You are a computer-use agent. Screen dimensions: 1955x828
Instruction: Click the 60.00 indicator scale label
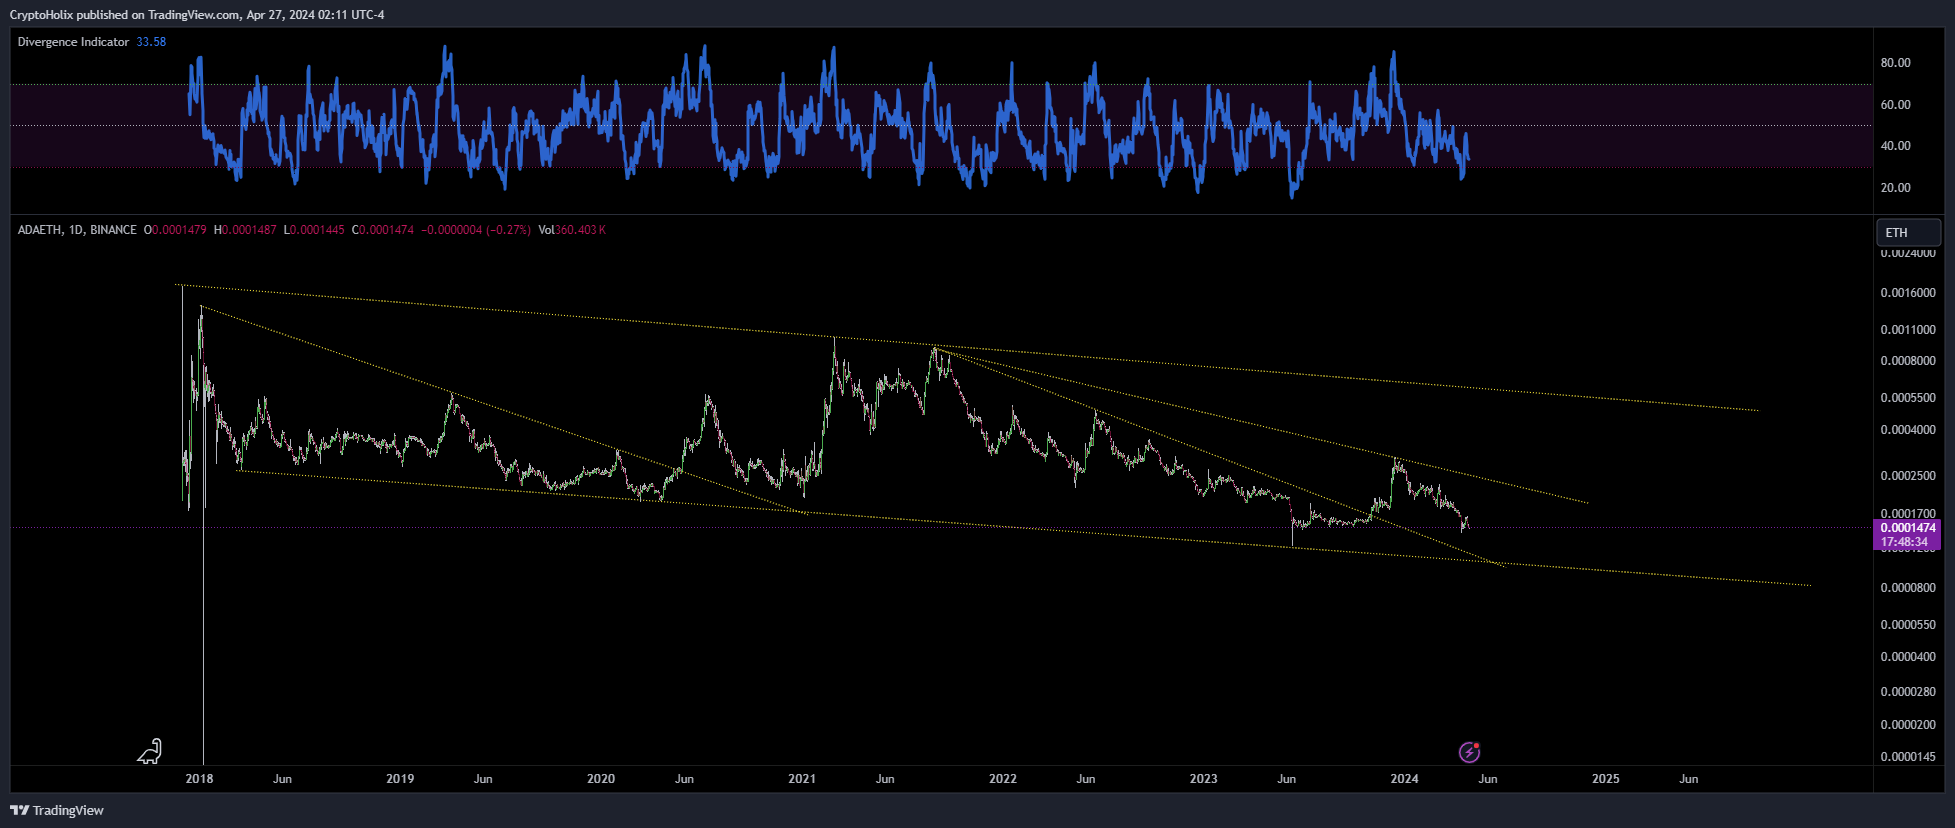coord(1895,105)
